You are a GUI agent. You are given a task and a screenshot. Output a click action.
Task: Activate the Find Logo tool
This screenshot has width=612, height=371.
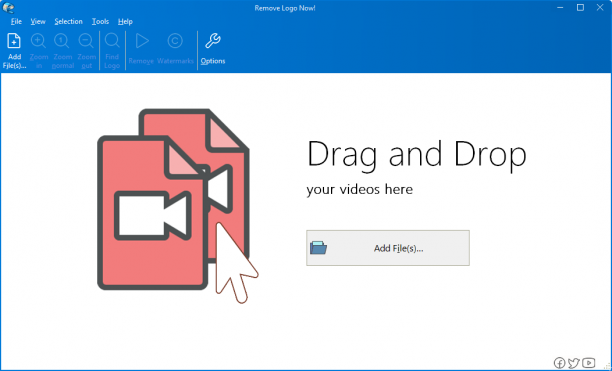point(112,41)
